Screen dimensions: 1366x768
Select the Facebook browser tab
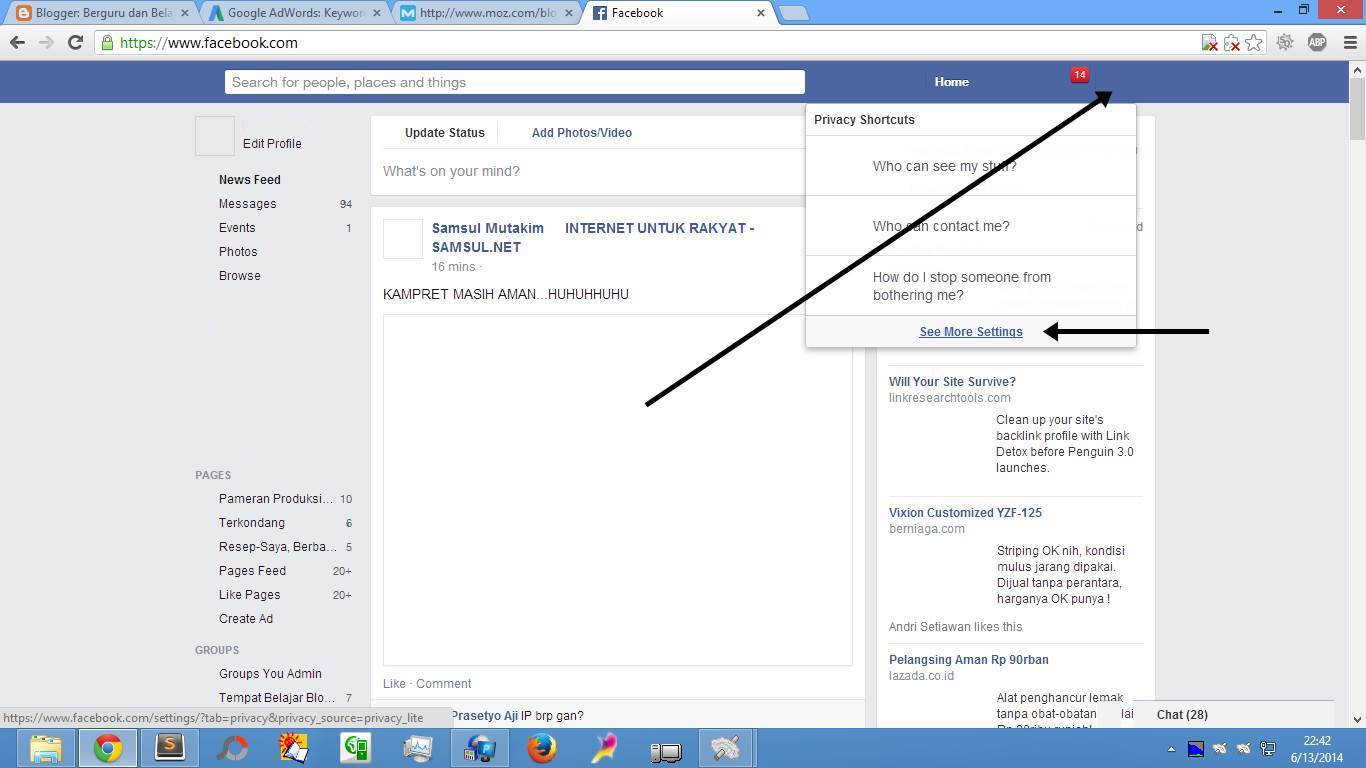680,13
